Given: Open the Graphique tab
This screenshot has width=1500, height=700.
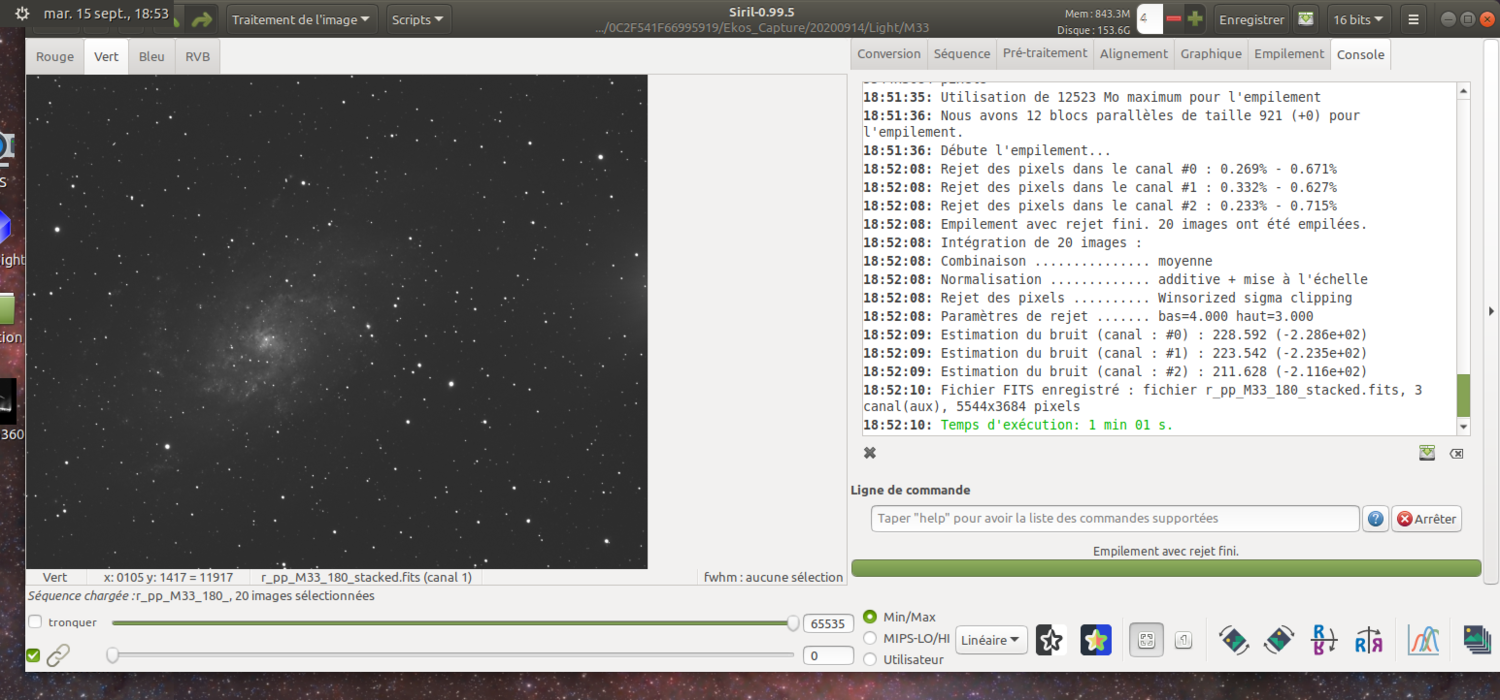Looking at the screenshot, I should 1211,54.
